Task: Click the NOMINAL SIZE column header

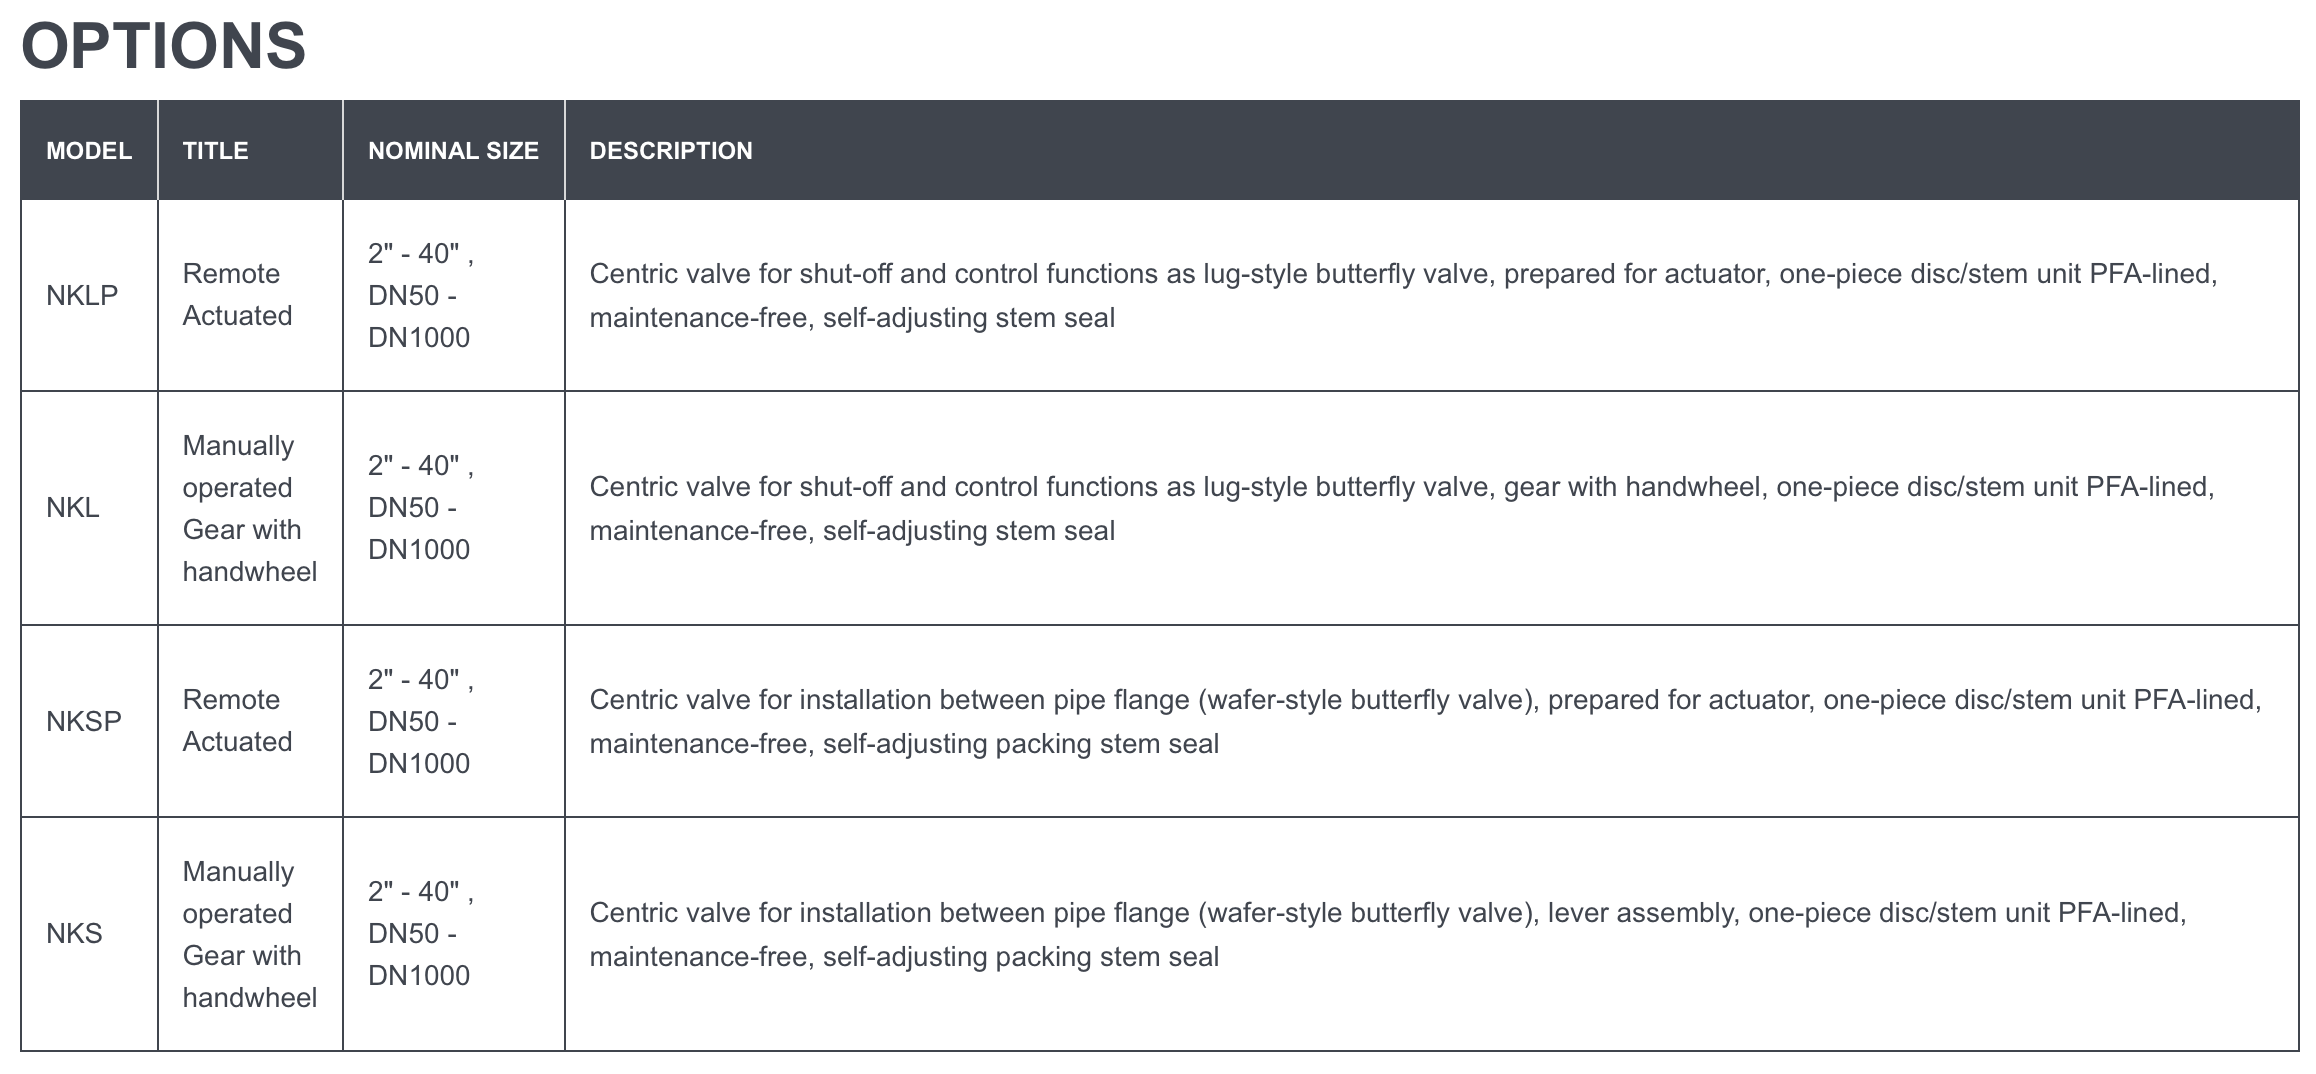Action: click(453, 151)
